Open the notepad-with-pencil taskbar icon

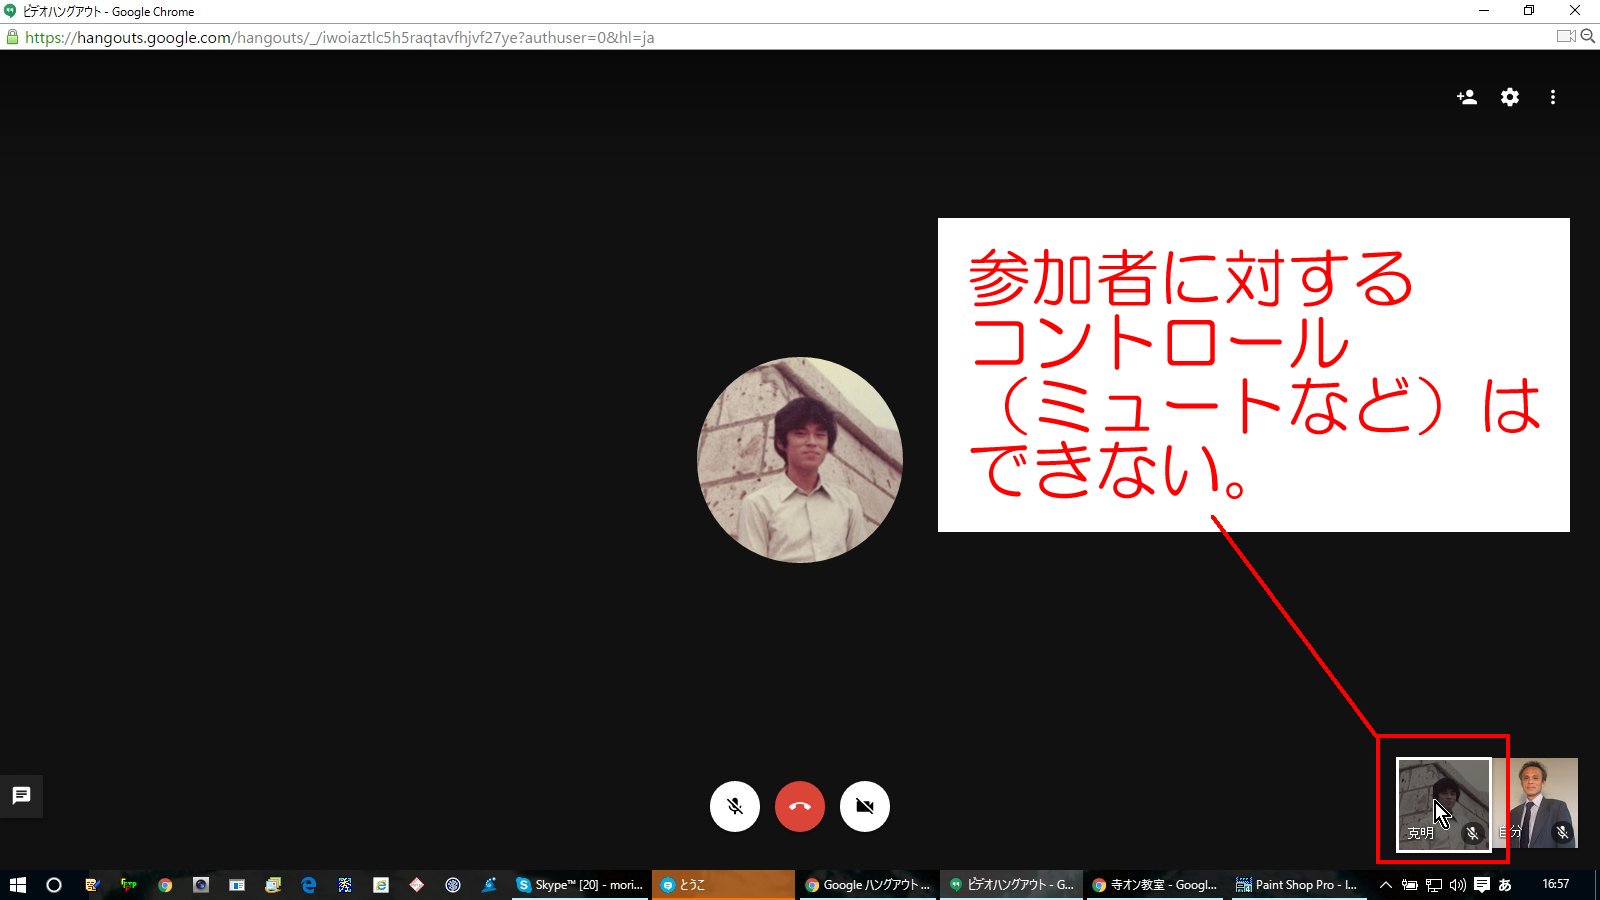[x=92, y=885]
